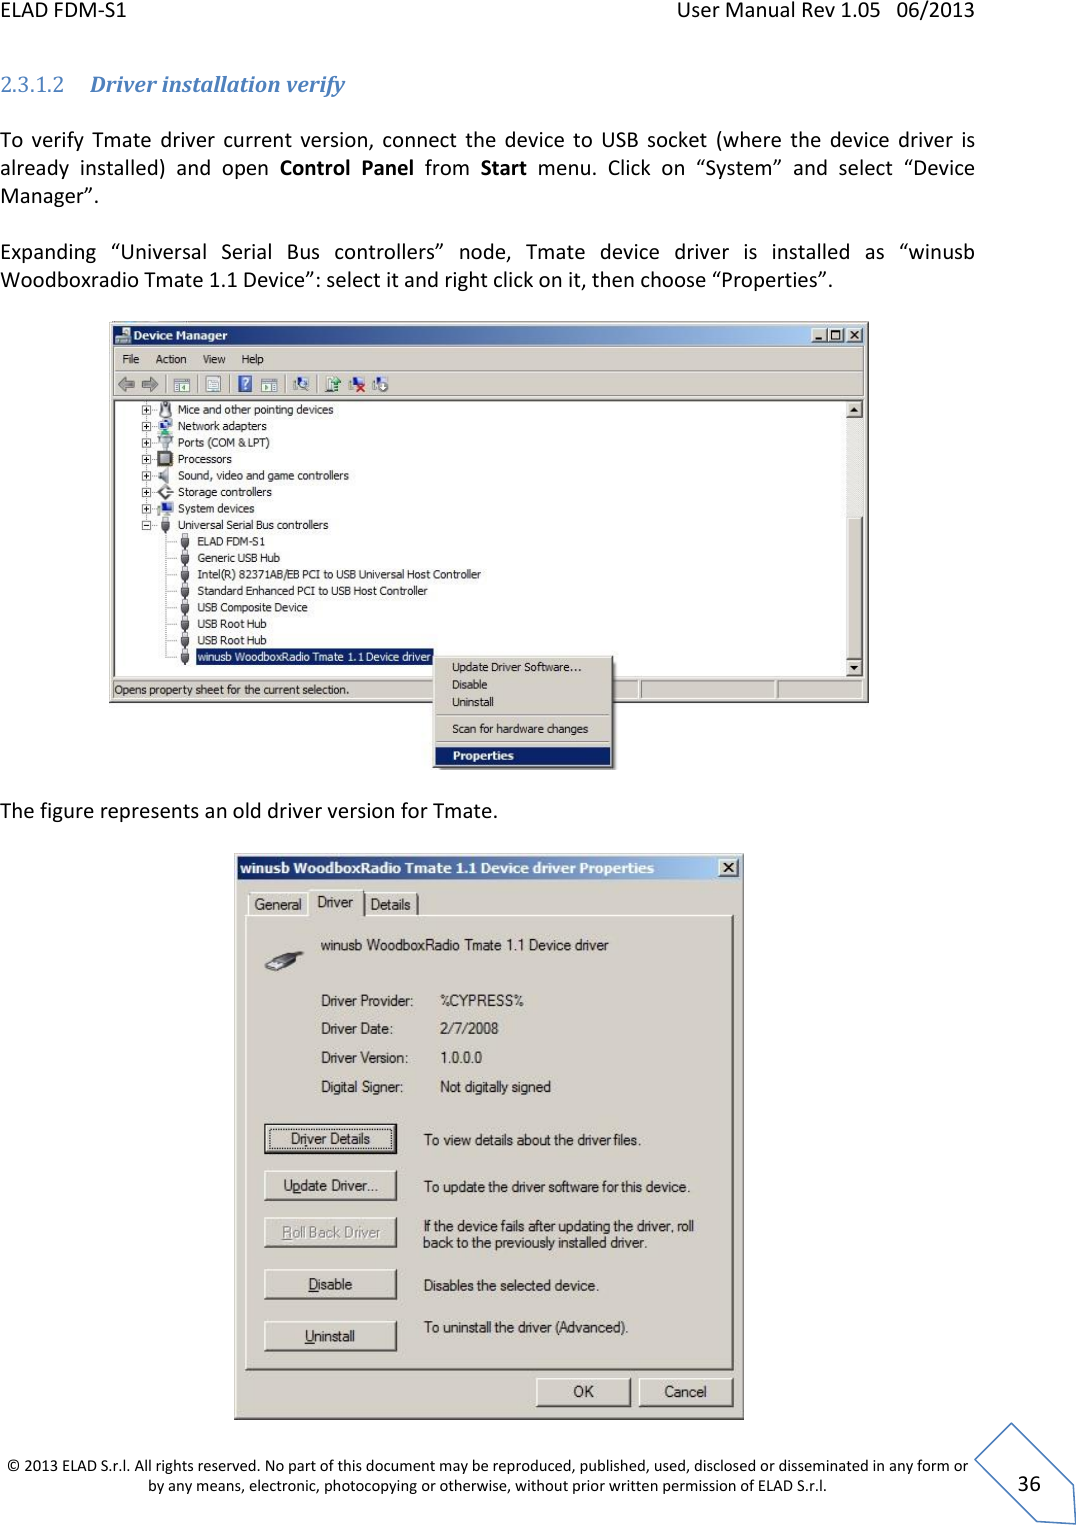The width and height of the screenshot is (1076, 1525).
Task: Select the Generic USB Hub device
Action: [x=234, y=557]
